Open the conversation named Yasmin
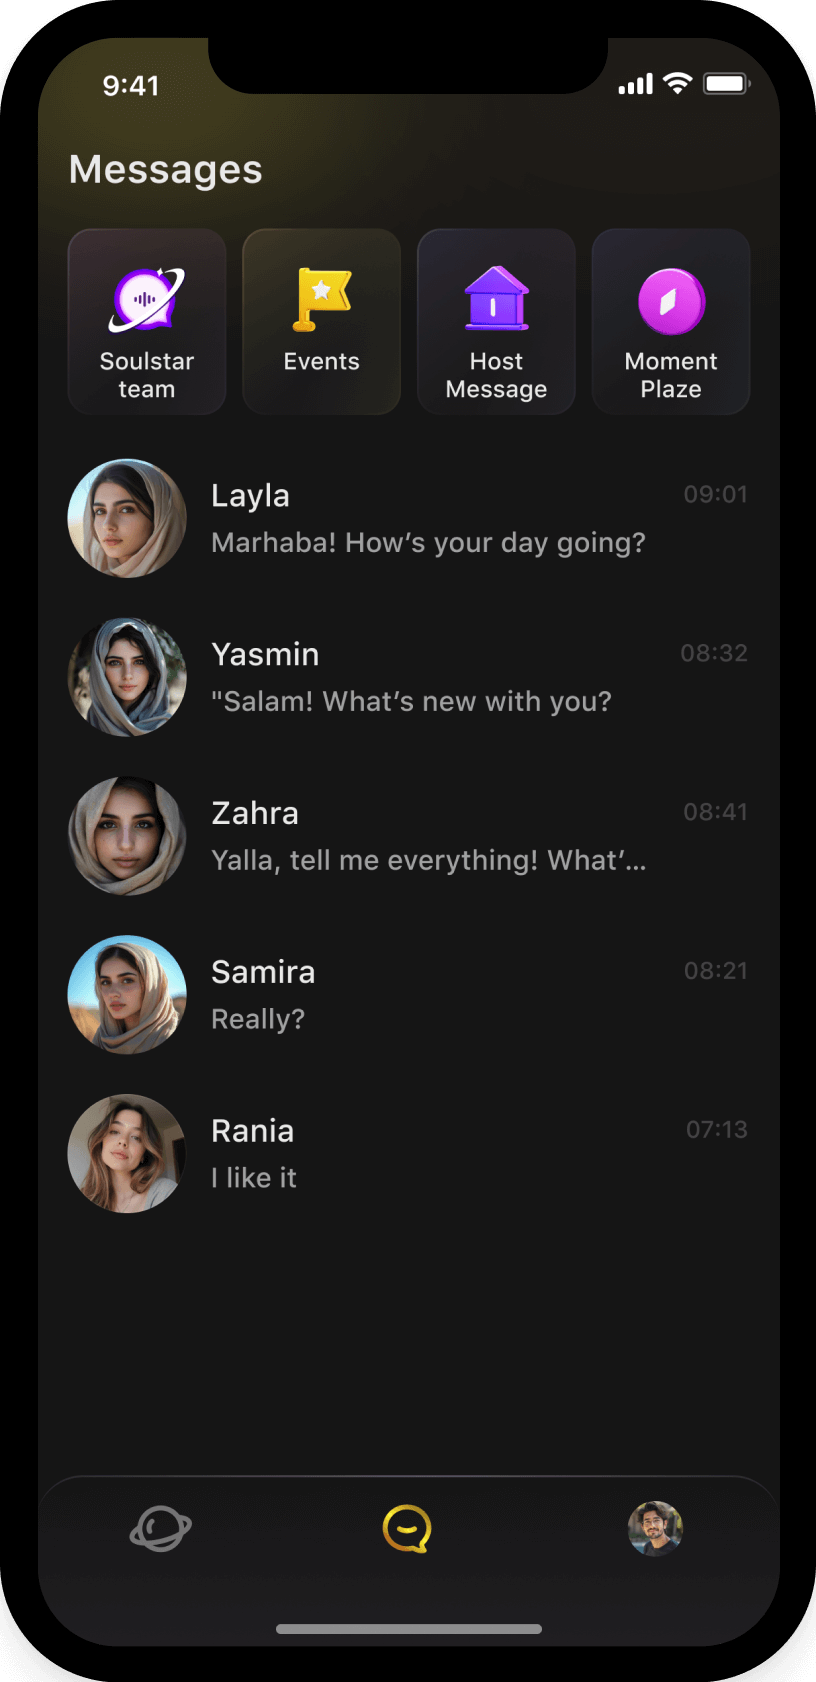The height and width of the screenshot is (1682, 816). (265, 654)
